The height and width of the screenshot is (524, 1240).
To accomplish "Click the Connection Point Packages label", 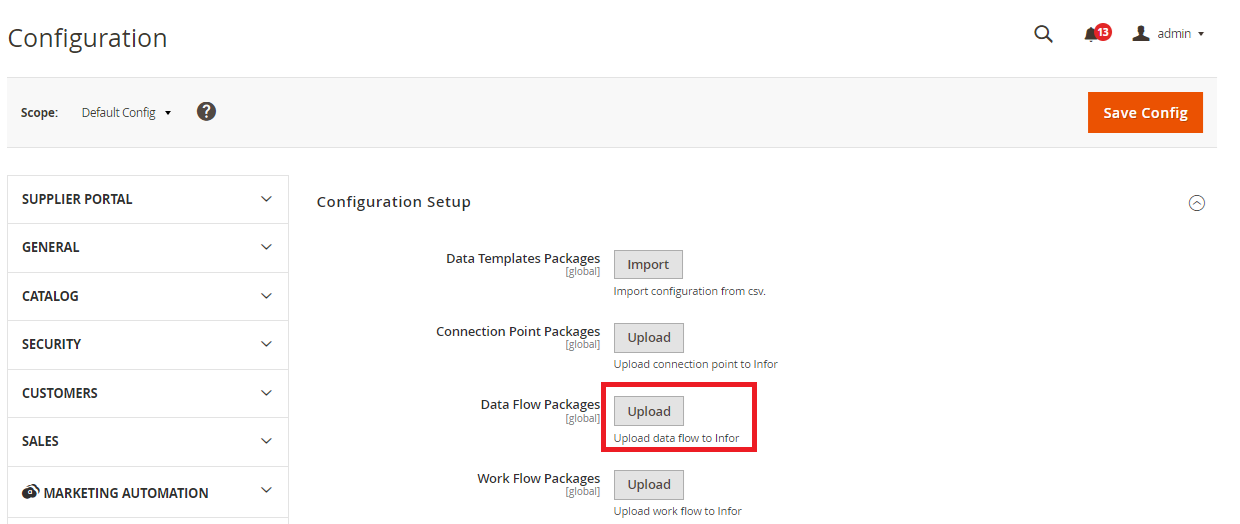I will tap(518, 331).
